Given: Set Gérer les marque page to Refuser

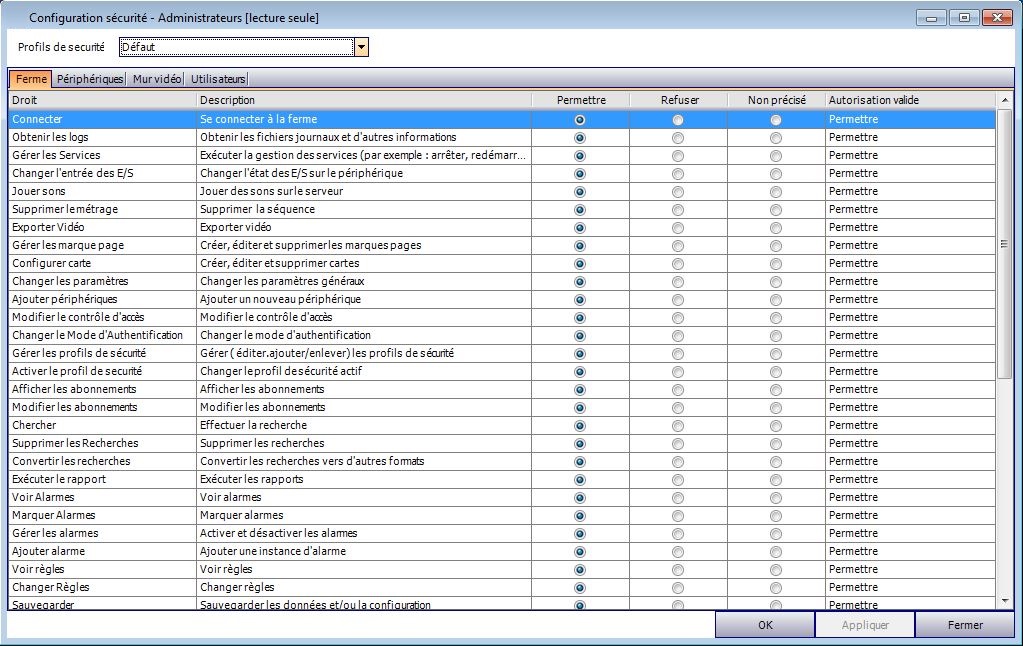Looking at the screenshot, I should click(678, 246).
